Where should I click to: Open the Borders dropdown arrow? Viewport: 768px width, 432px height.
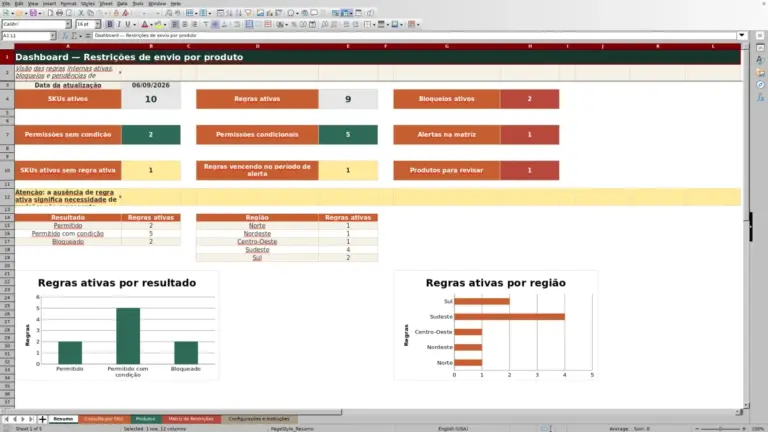click(x=374, y=24)
